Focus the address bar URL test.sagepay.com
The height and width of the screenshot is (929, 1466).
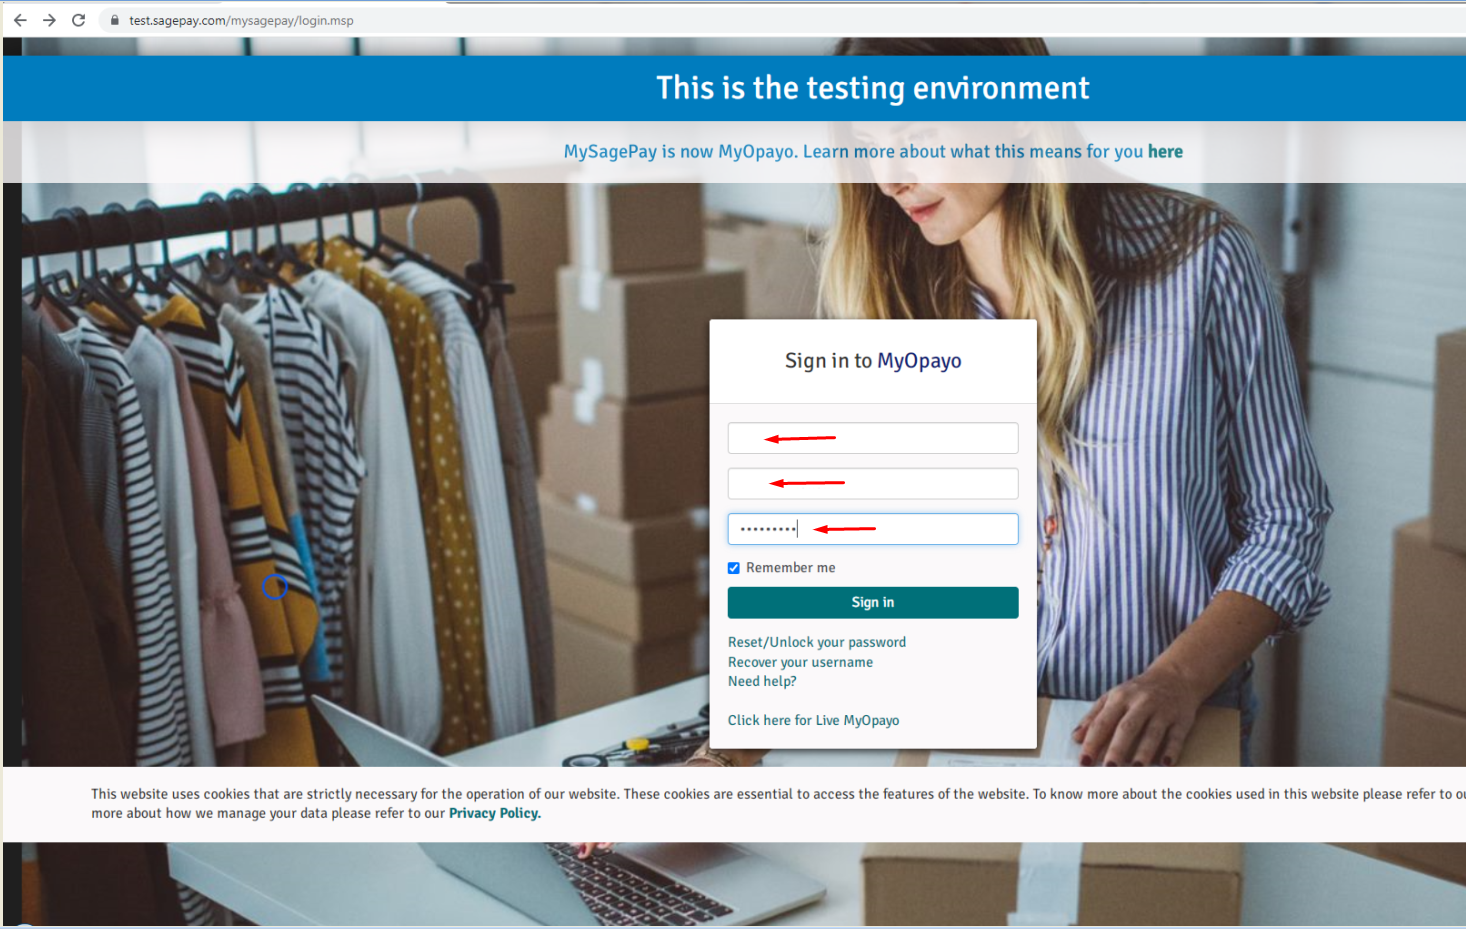(241, 20)
